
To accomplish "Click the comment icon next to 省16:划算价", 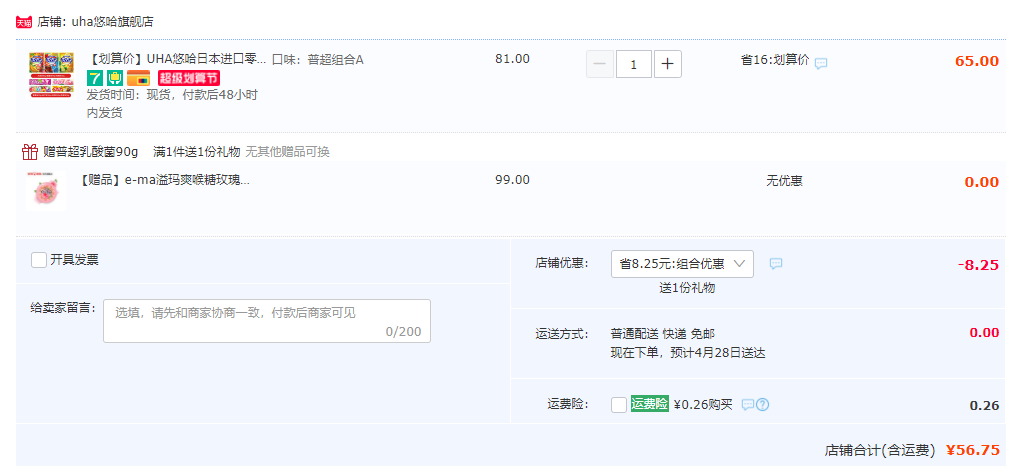I will (821, 63).
